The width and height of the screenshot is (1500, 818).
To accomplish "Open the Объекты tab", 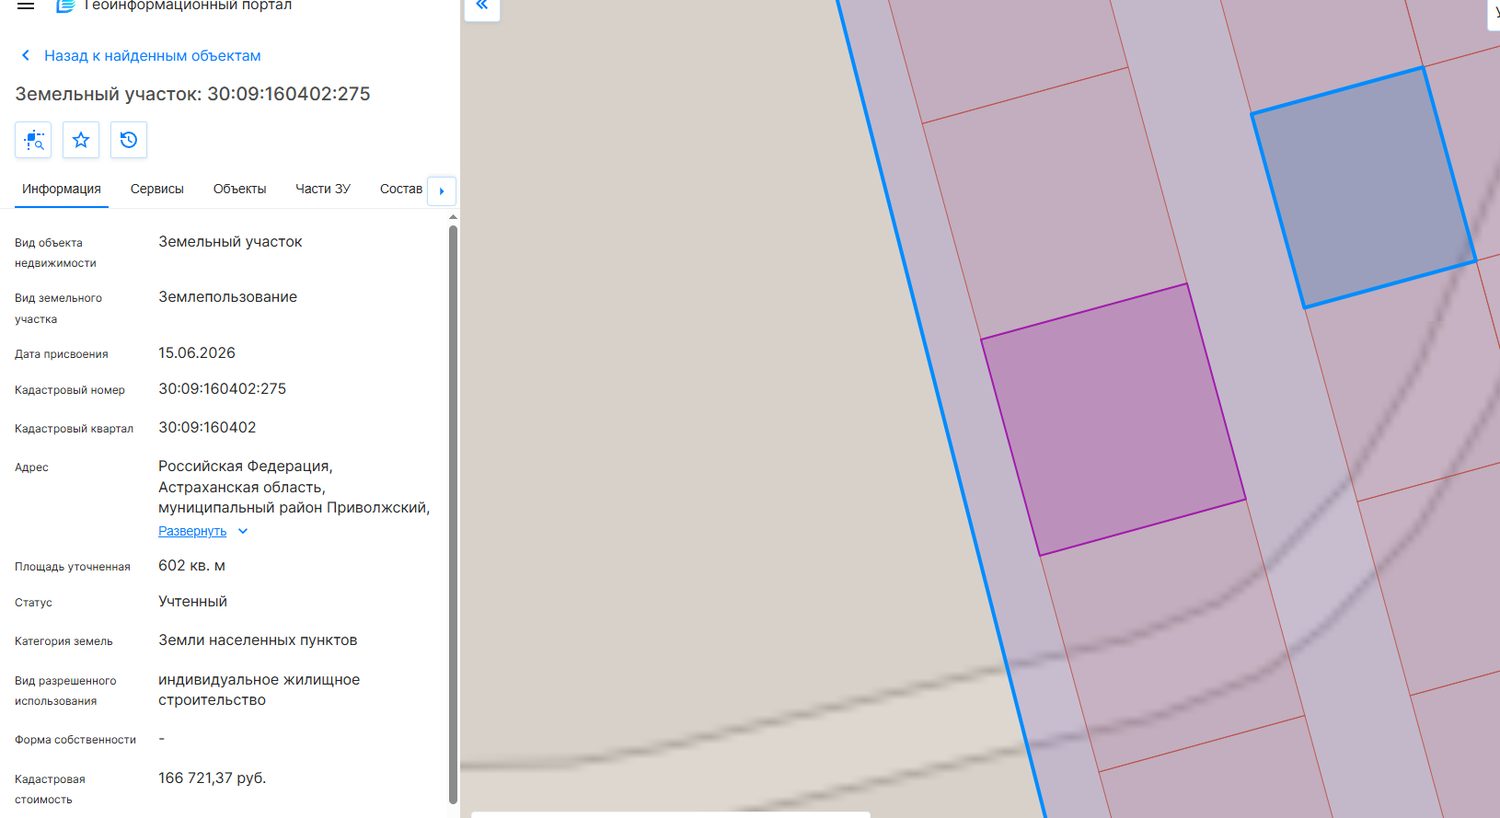I will click(239, 189).
